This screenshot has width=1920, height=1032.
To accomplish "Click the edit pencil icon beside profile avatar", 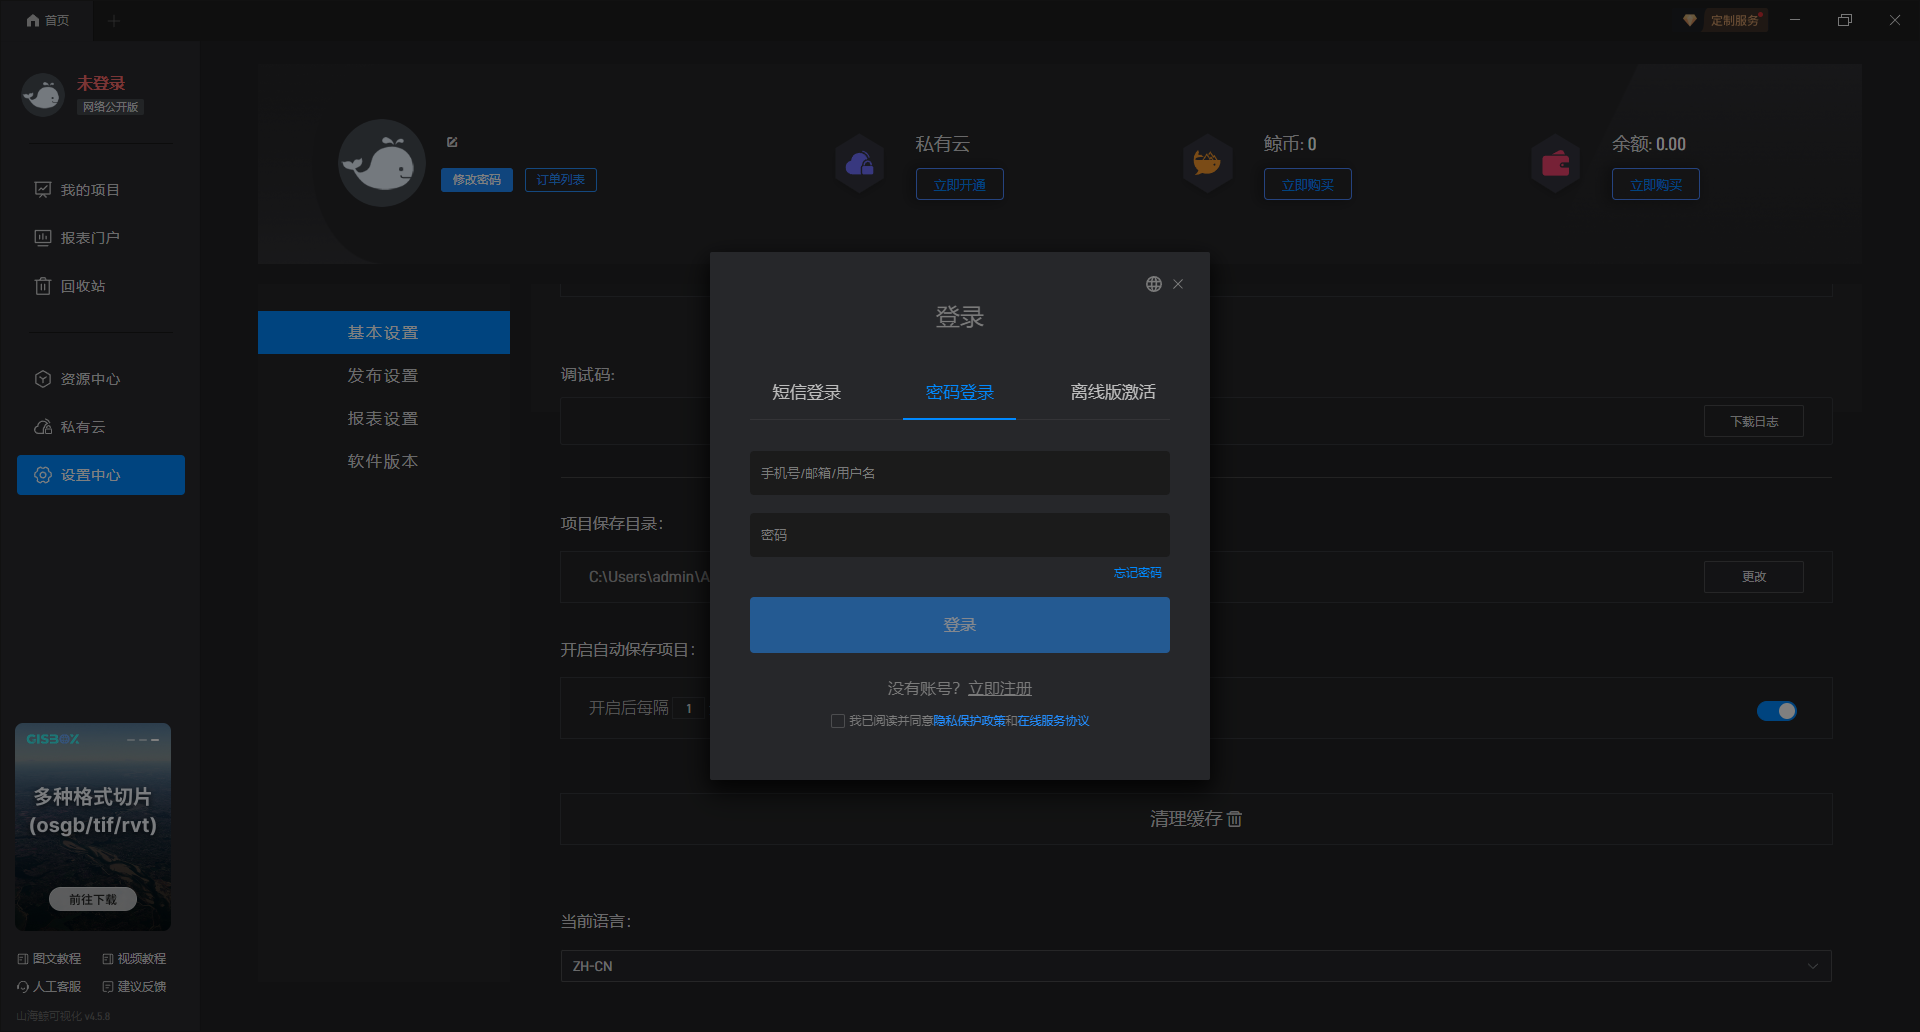I will coord(452,142).
